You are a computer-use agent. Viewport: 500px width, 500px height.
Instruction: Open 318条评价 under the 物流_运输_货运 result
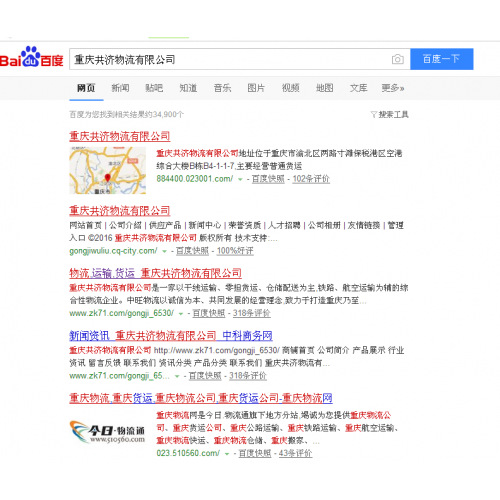click(x=252, y=313)
